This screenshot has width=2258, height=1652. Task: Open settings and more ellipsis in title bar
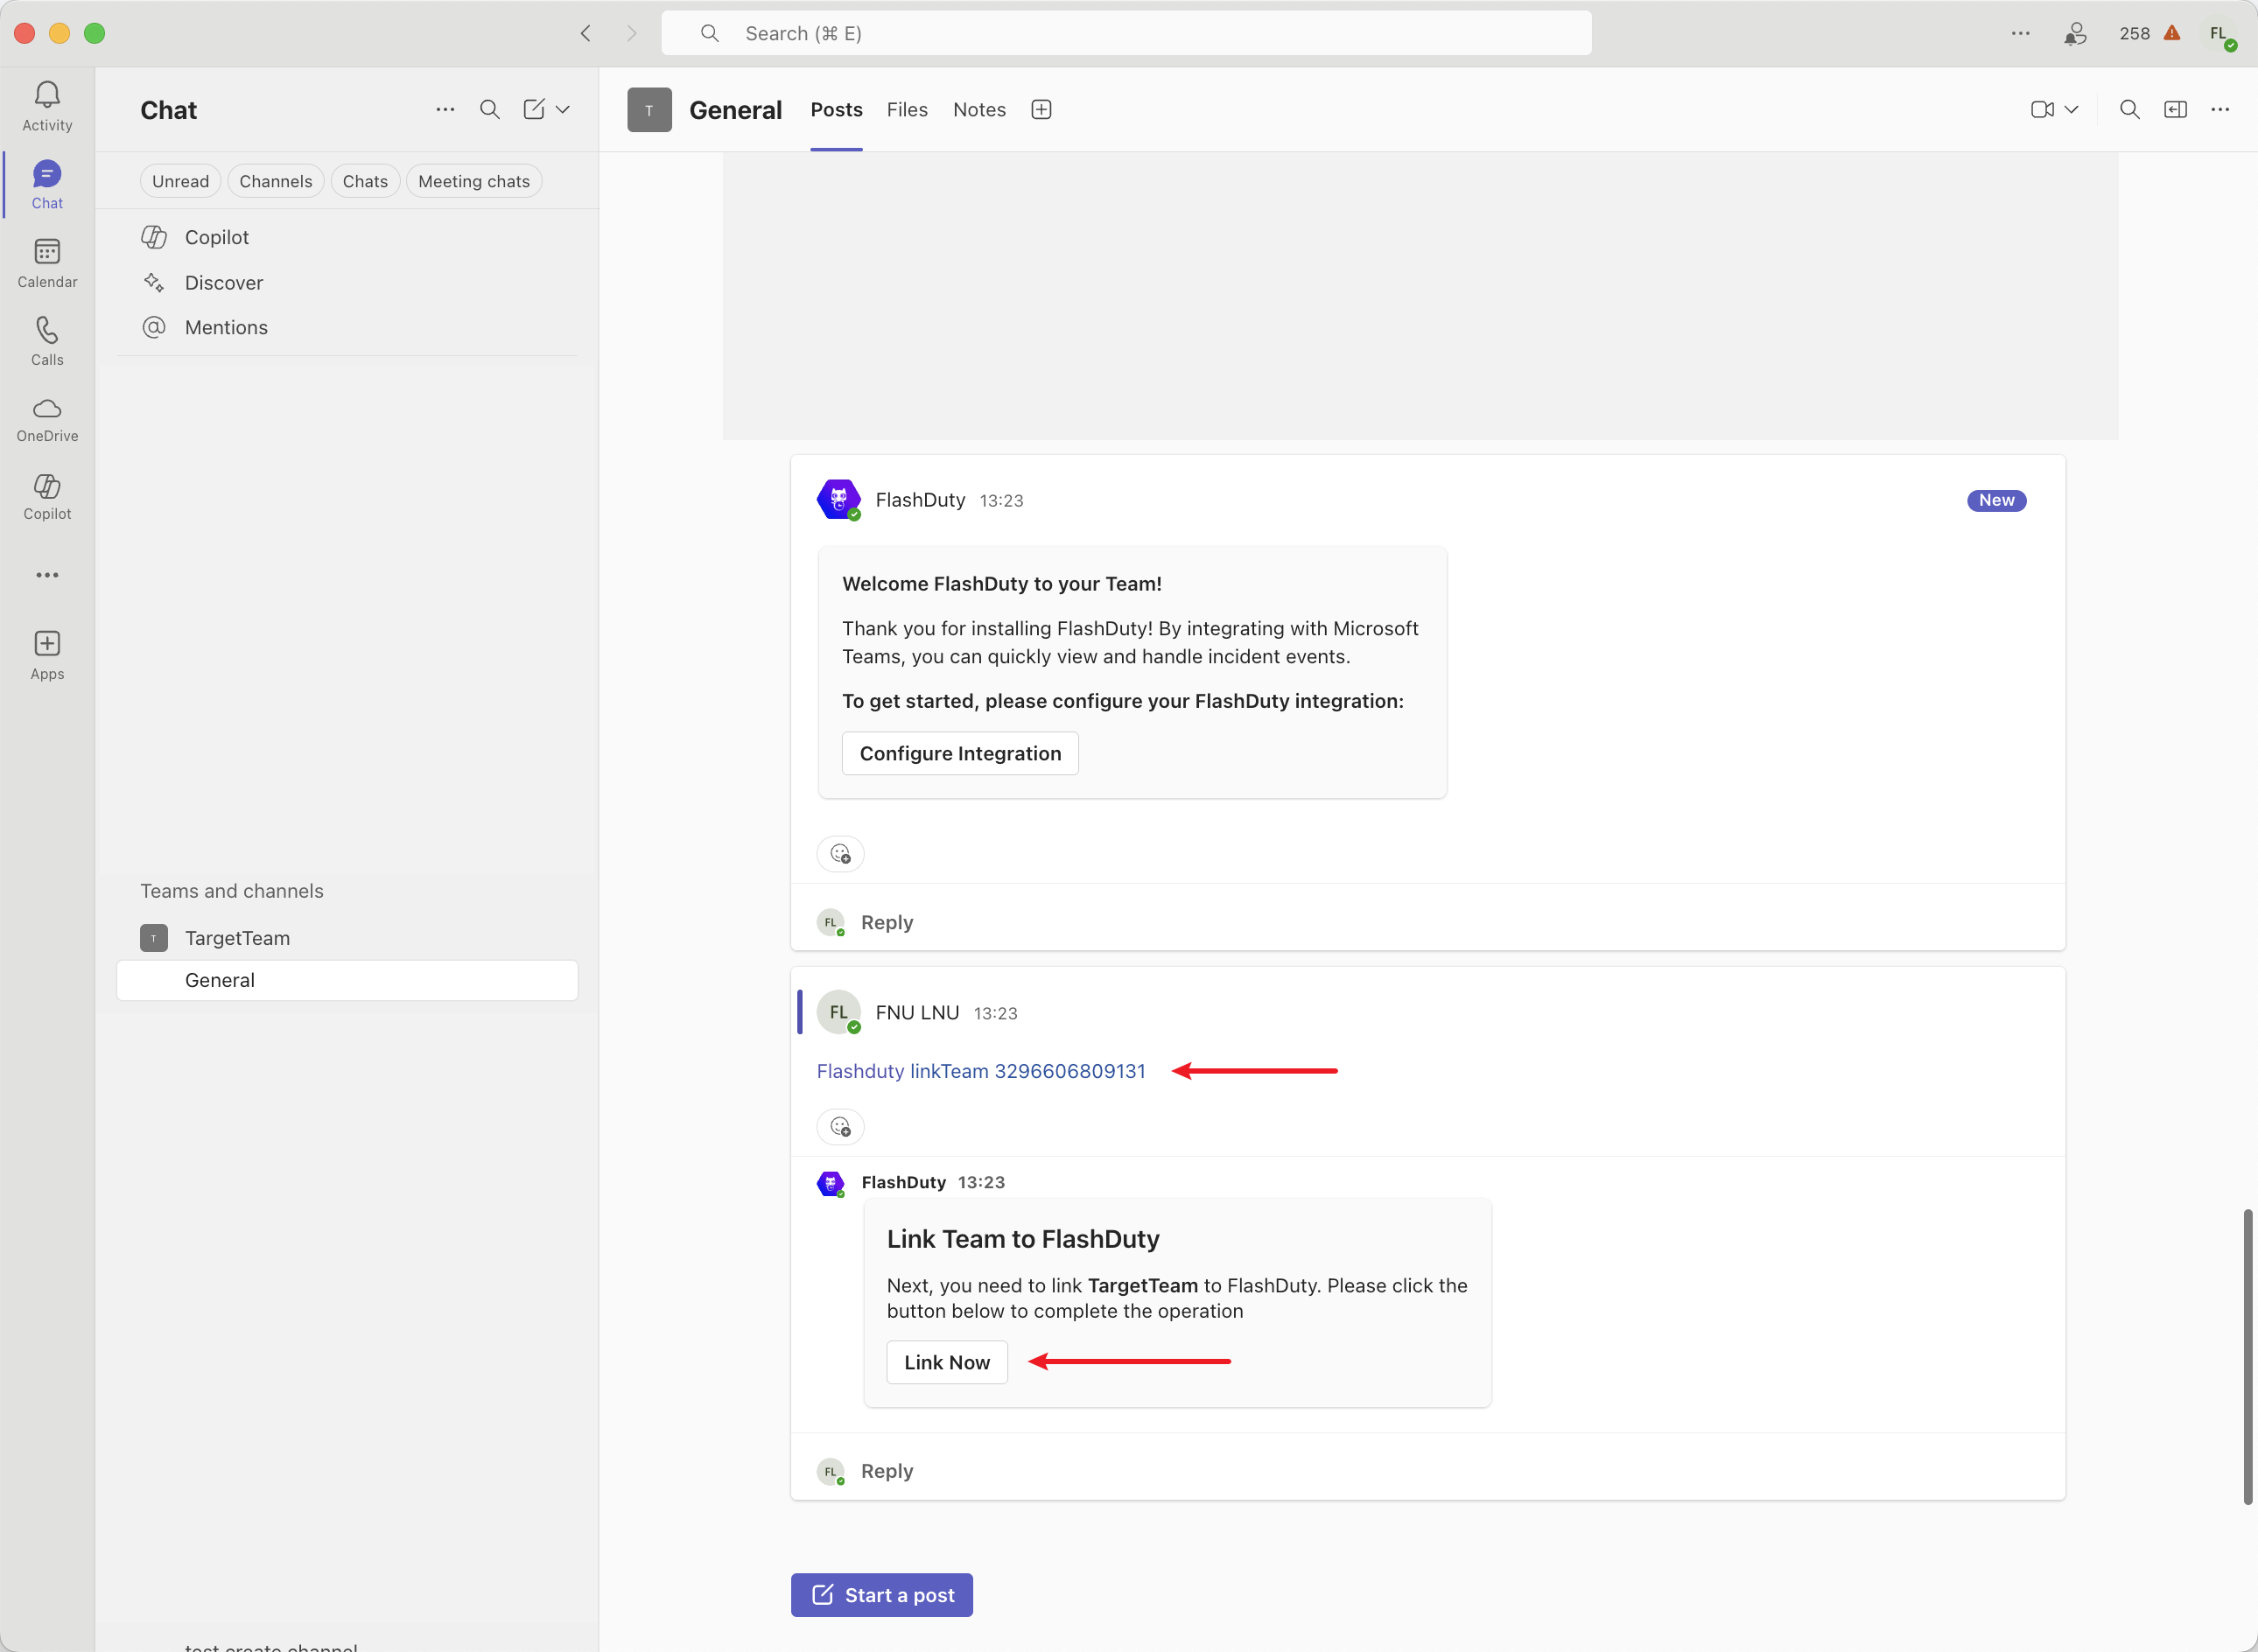click(2021, 33)
